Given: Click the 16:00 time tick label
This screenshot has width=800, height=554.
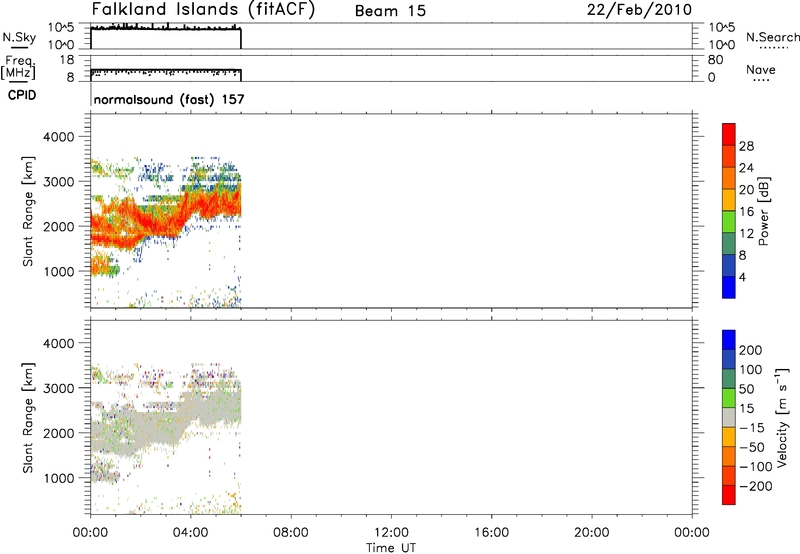Looking at the screenshot, I should tap(491, 533).
